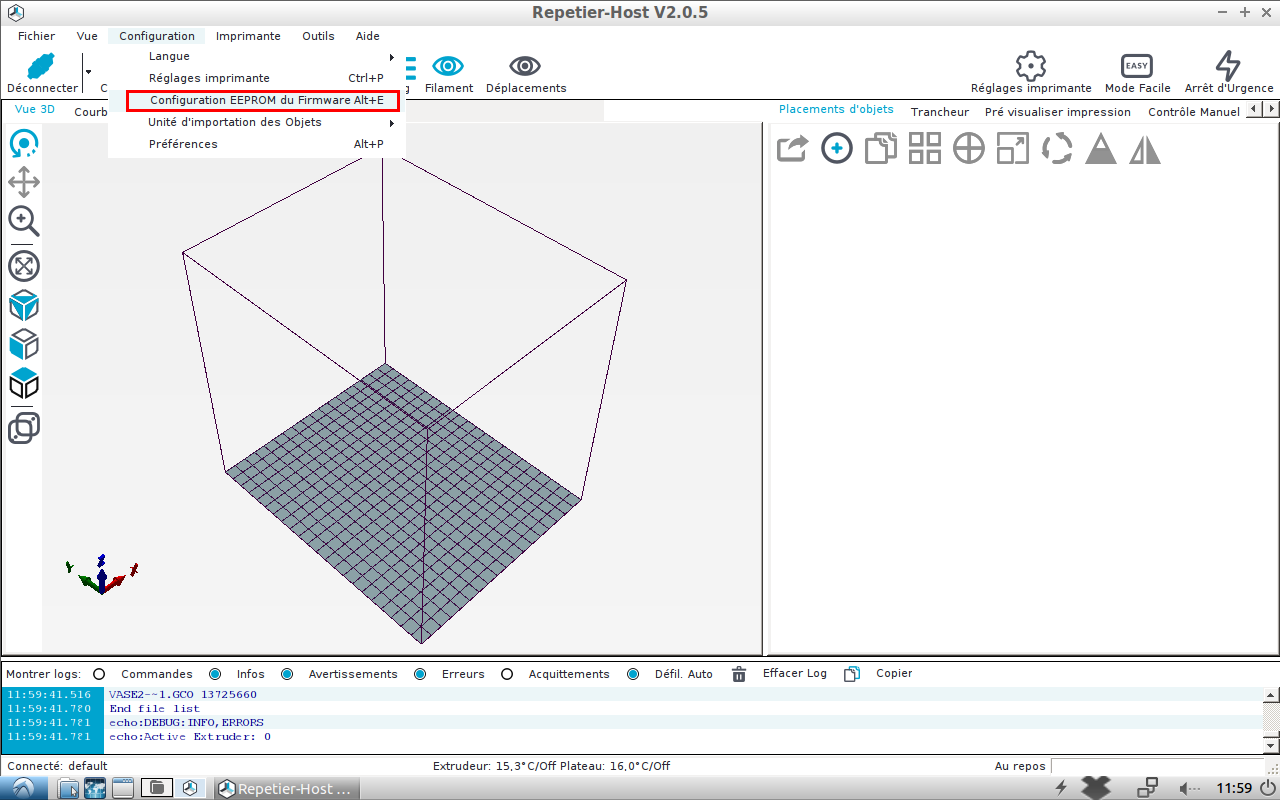Image resolution: width=1280 pixels, height=800 pixels.
Task: Rotate object with circular arrows icon
Action: point(1057,149)
